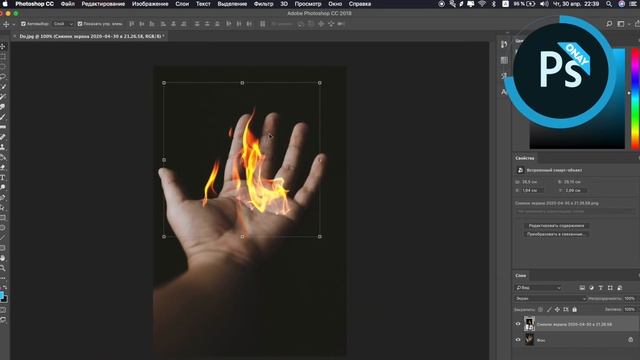Screen dimensions: 640x360
Task: Switch to the Слои panel tab
Action: coord(520,276)
